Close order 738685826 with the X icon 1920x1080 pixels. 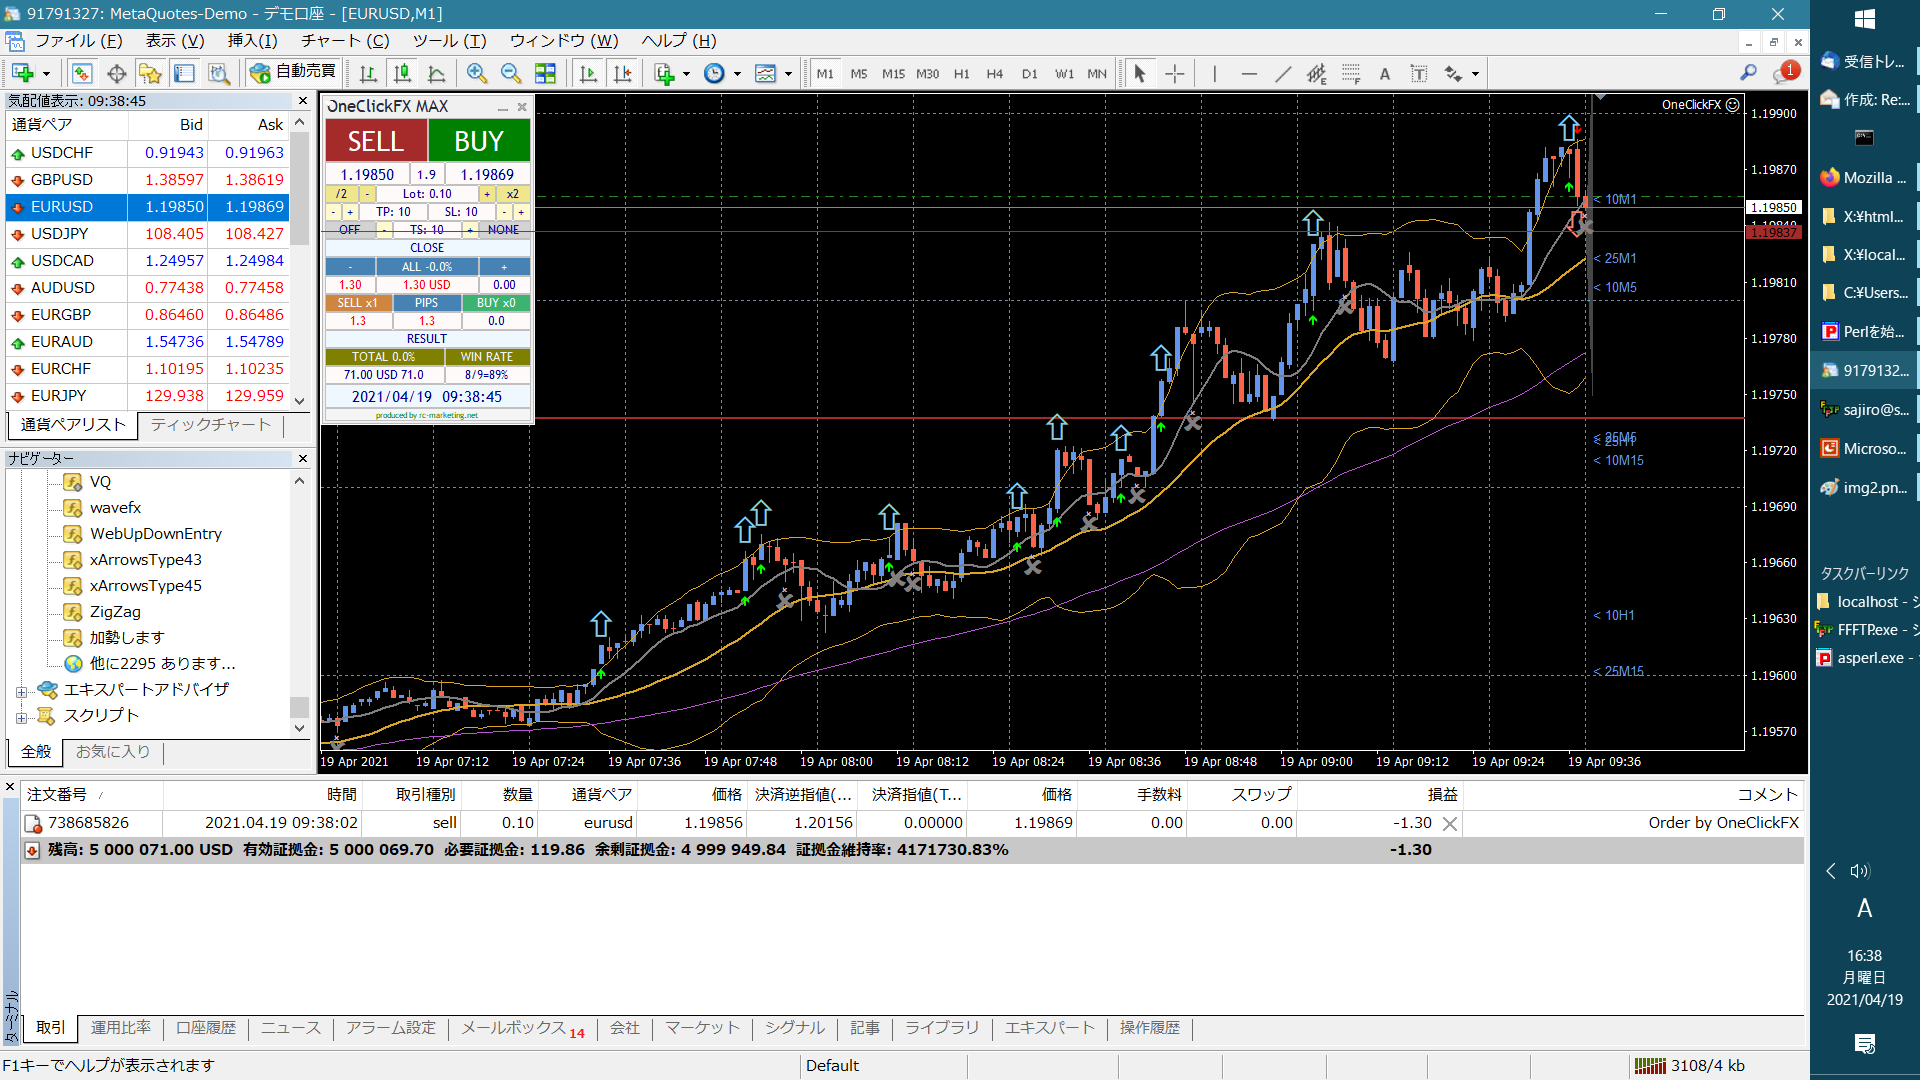click(x=1449, y=824)
